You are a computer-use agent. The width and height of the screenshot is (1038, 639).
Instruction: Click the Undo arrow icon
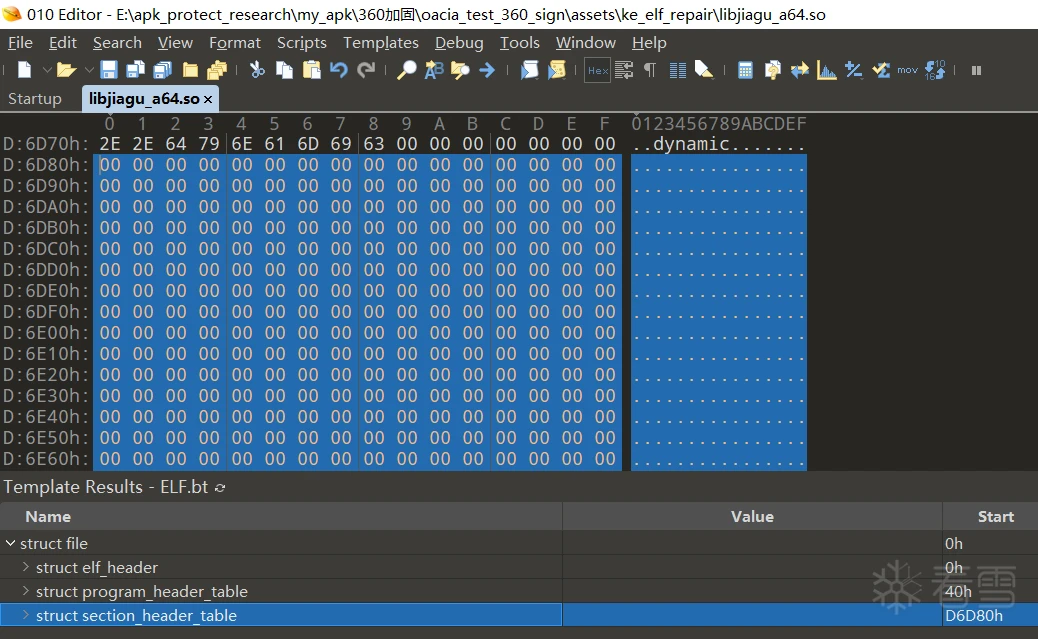(x=338, y=70)
